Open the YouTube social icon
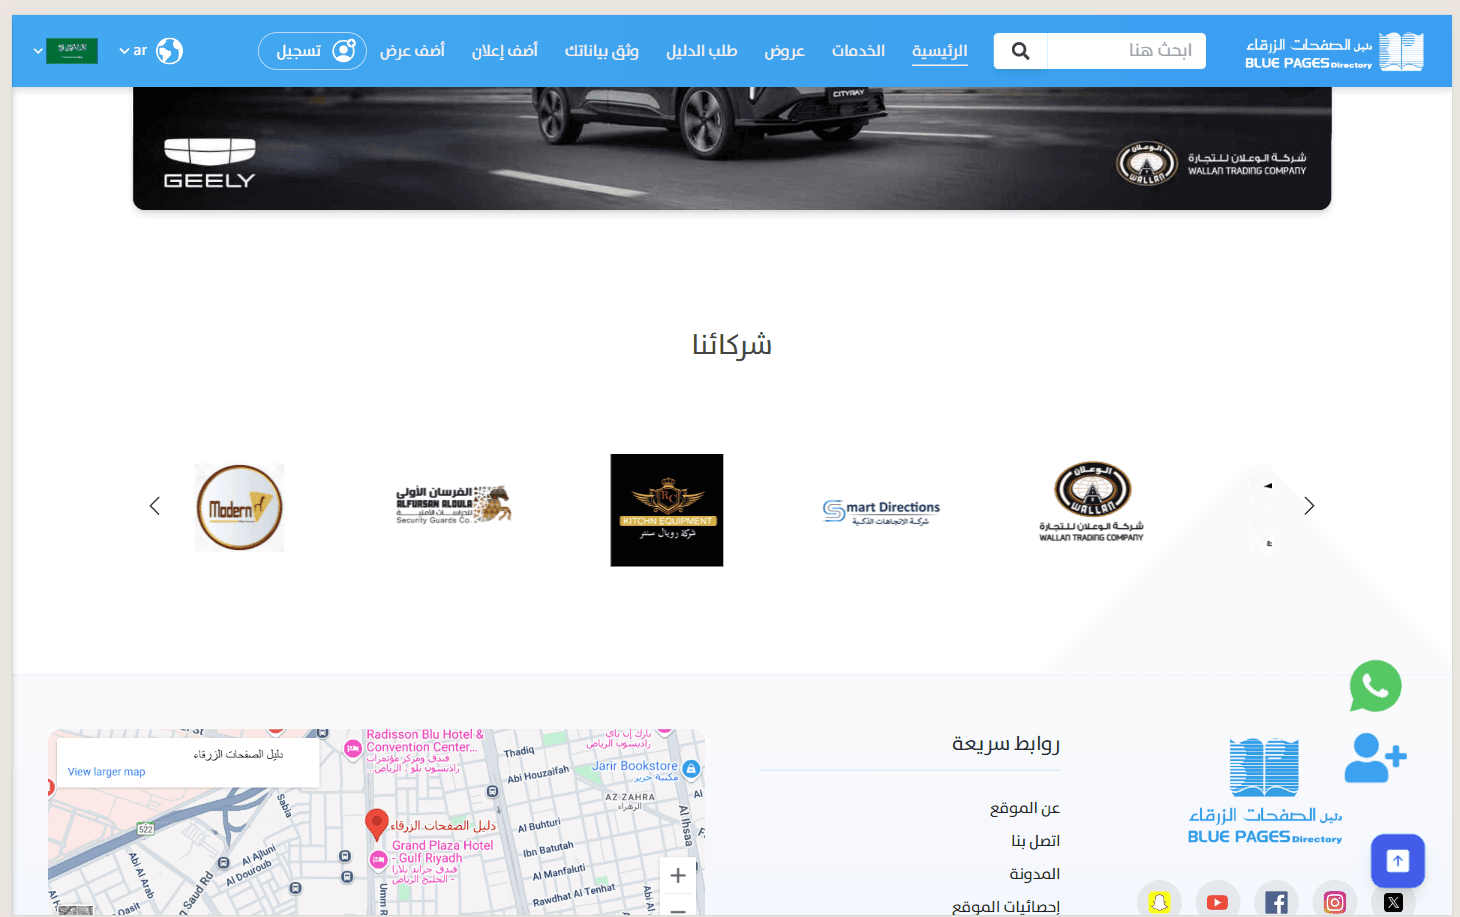 pos(1217,902)
